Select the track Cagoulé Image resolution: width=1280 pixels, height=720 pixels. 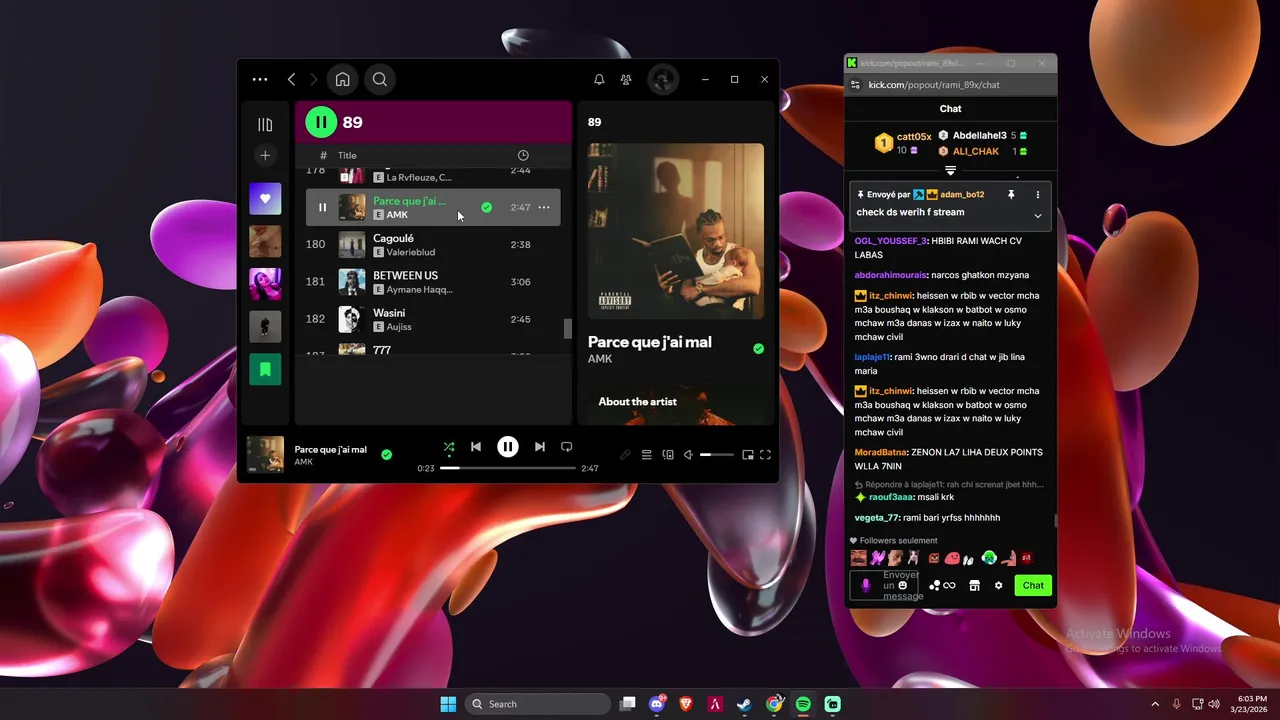pos(393,238)
